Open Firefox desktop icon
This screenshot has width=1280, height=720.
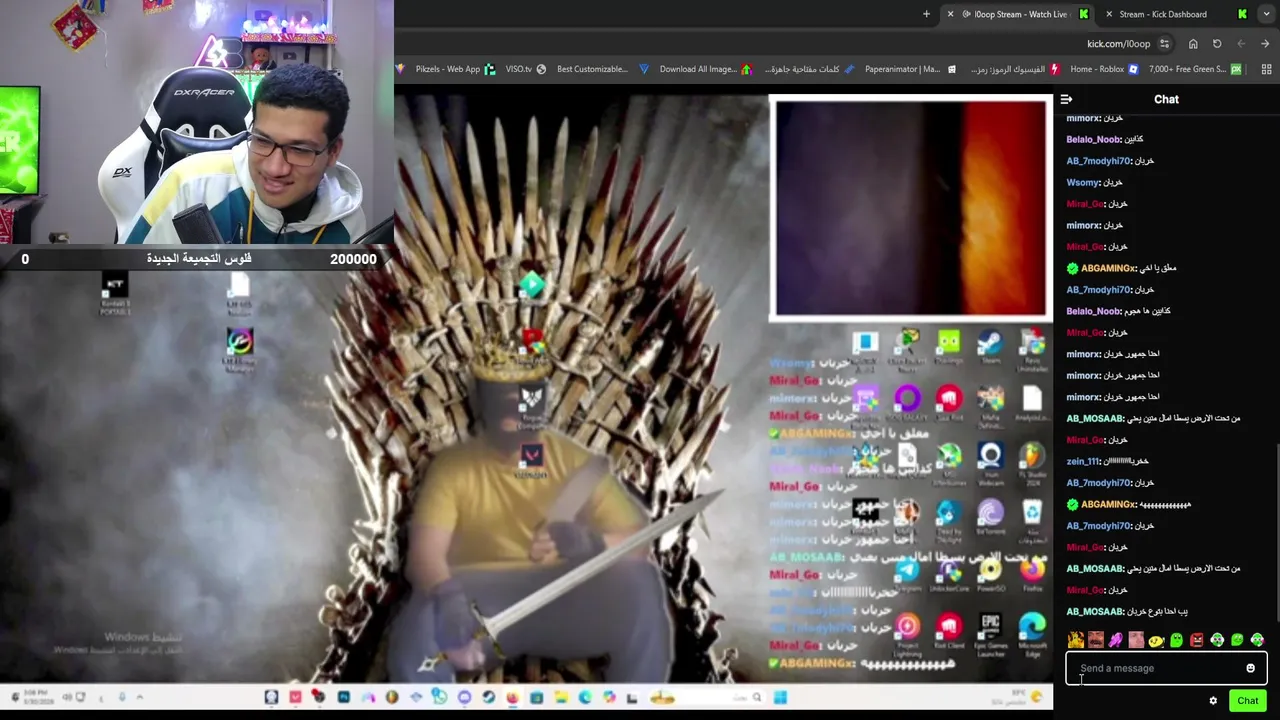click(1032, 573)
